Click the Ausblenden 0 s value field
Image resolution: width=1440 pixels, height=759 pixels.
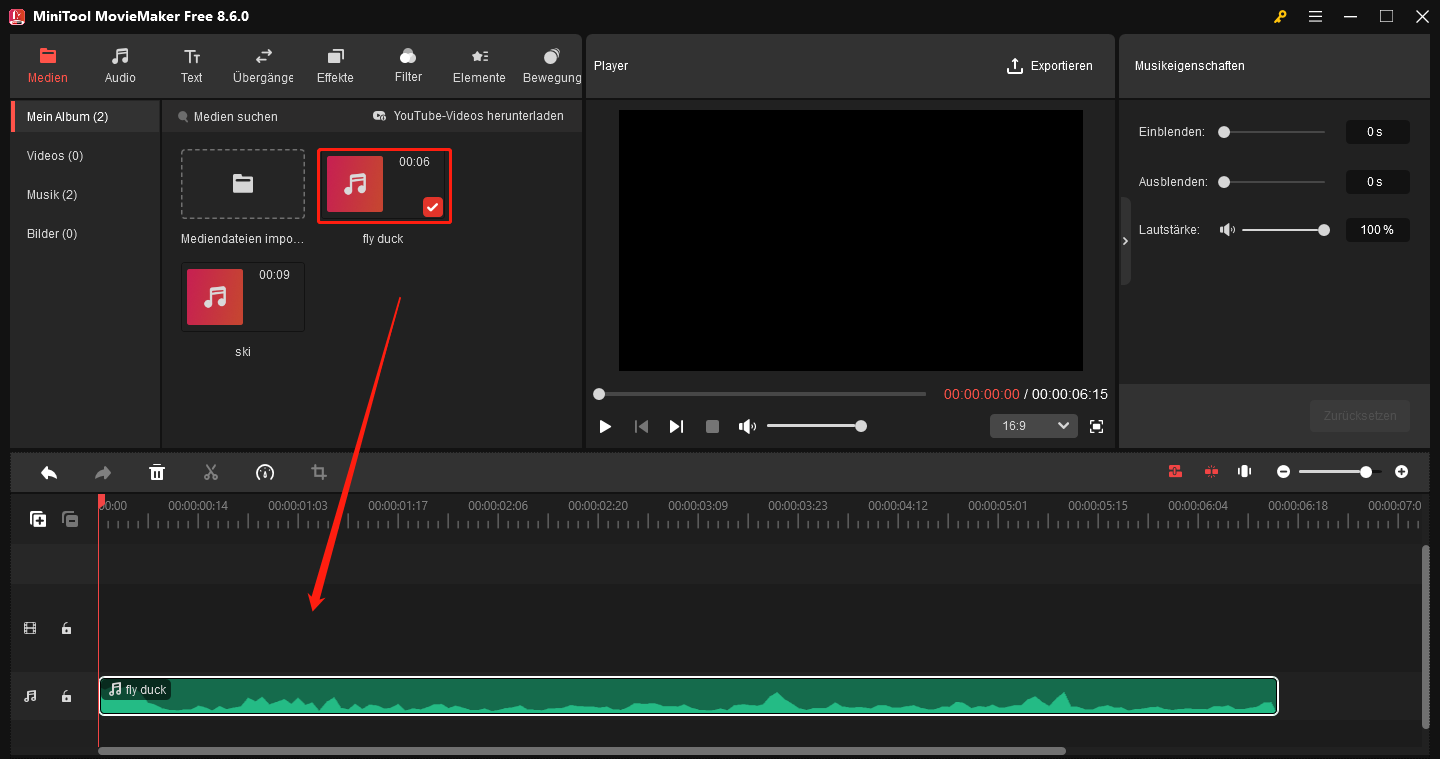tap(1377, 182)
